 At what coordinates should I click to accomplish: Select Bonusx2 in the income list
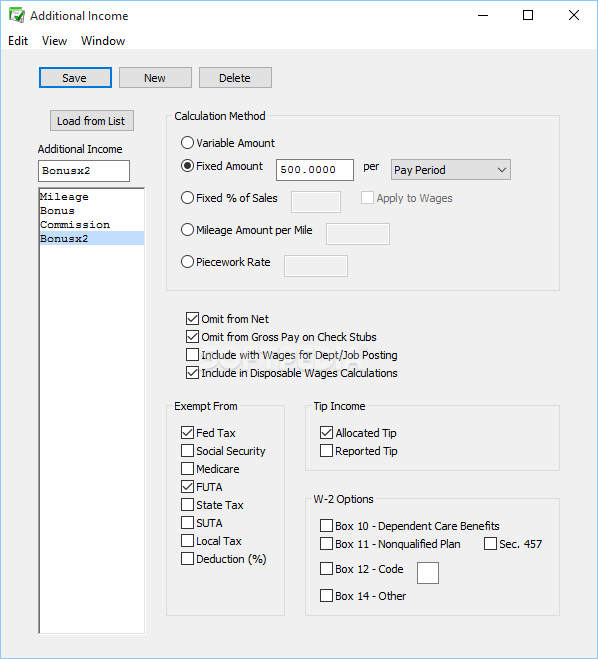pyautogui.click(x=92, y=238)
